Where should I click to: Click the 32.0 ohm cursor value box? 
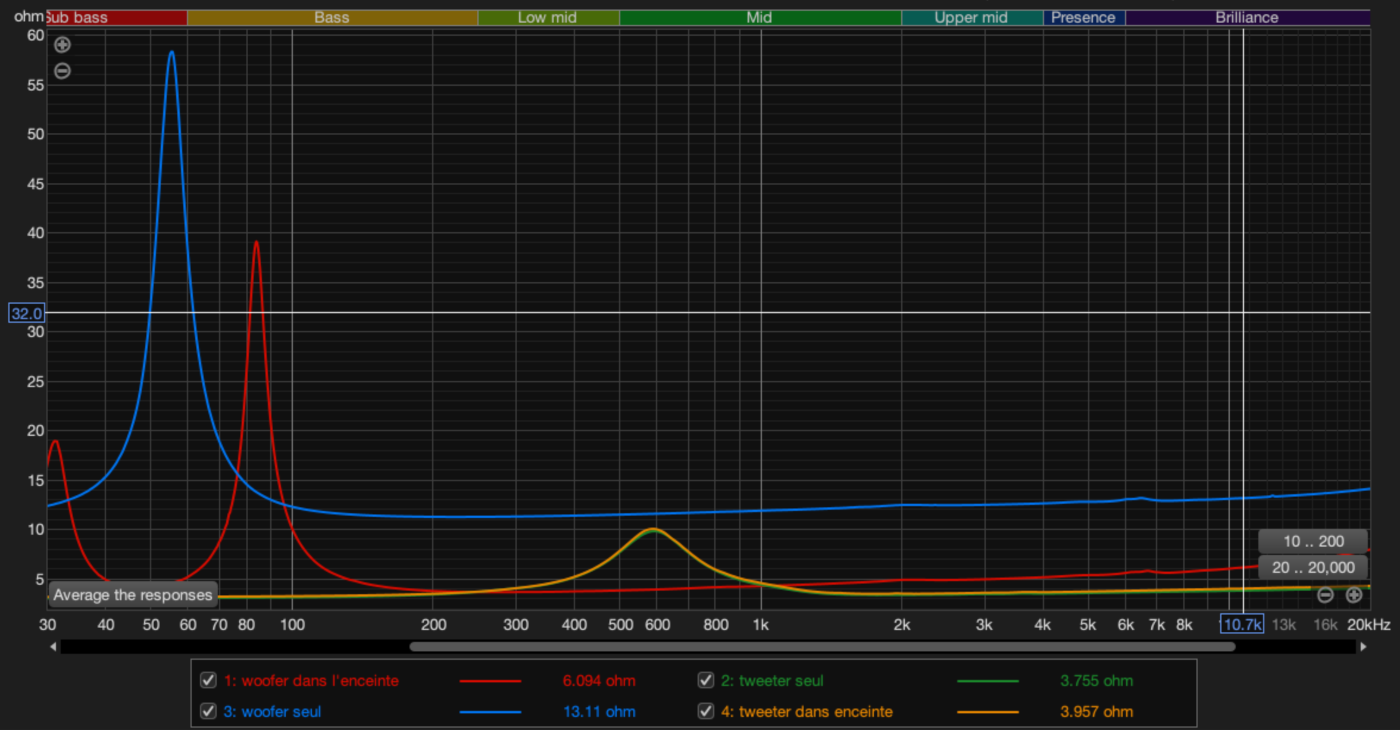pyautogui.click(x=26, y=313)
